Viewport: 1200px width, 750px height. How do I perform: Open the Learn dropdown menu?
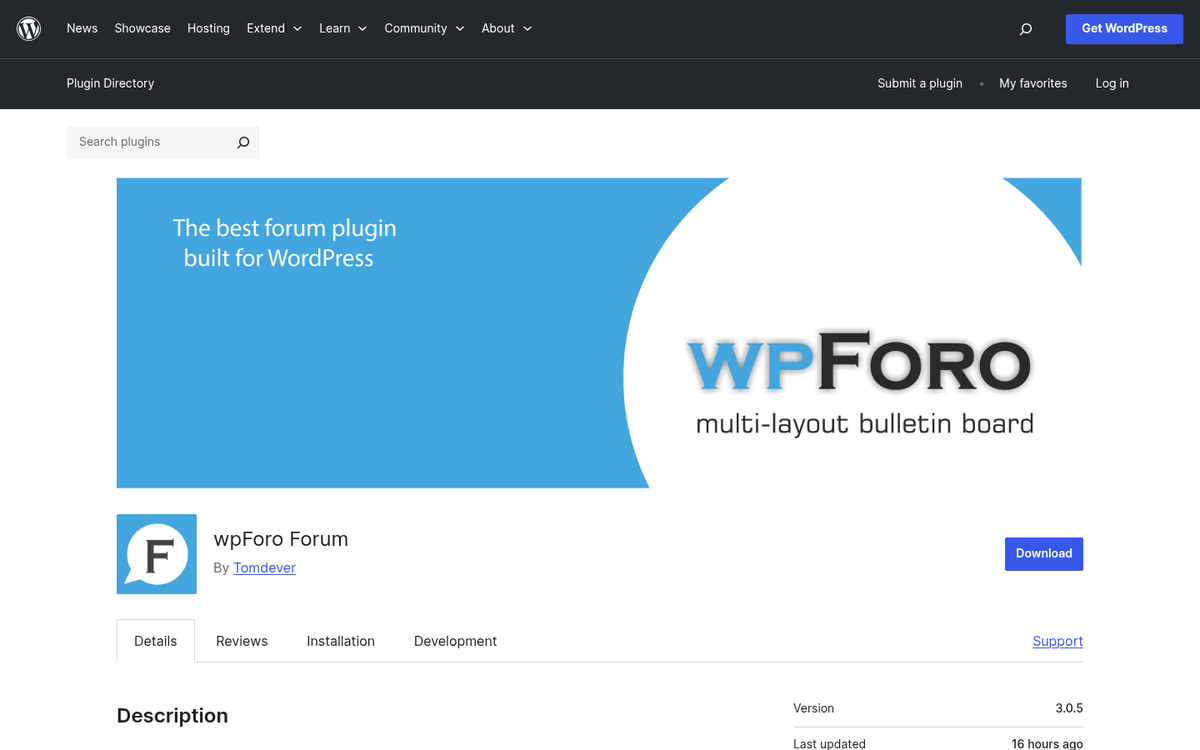pos(342,28)
